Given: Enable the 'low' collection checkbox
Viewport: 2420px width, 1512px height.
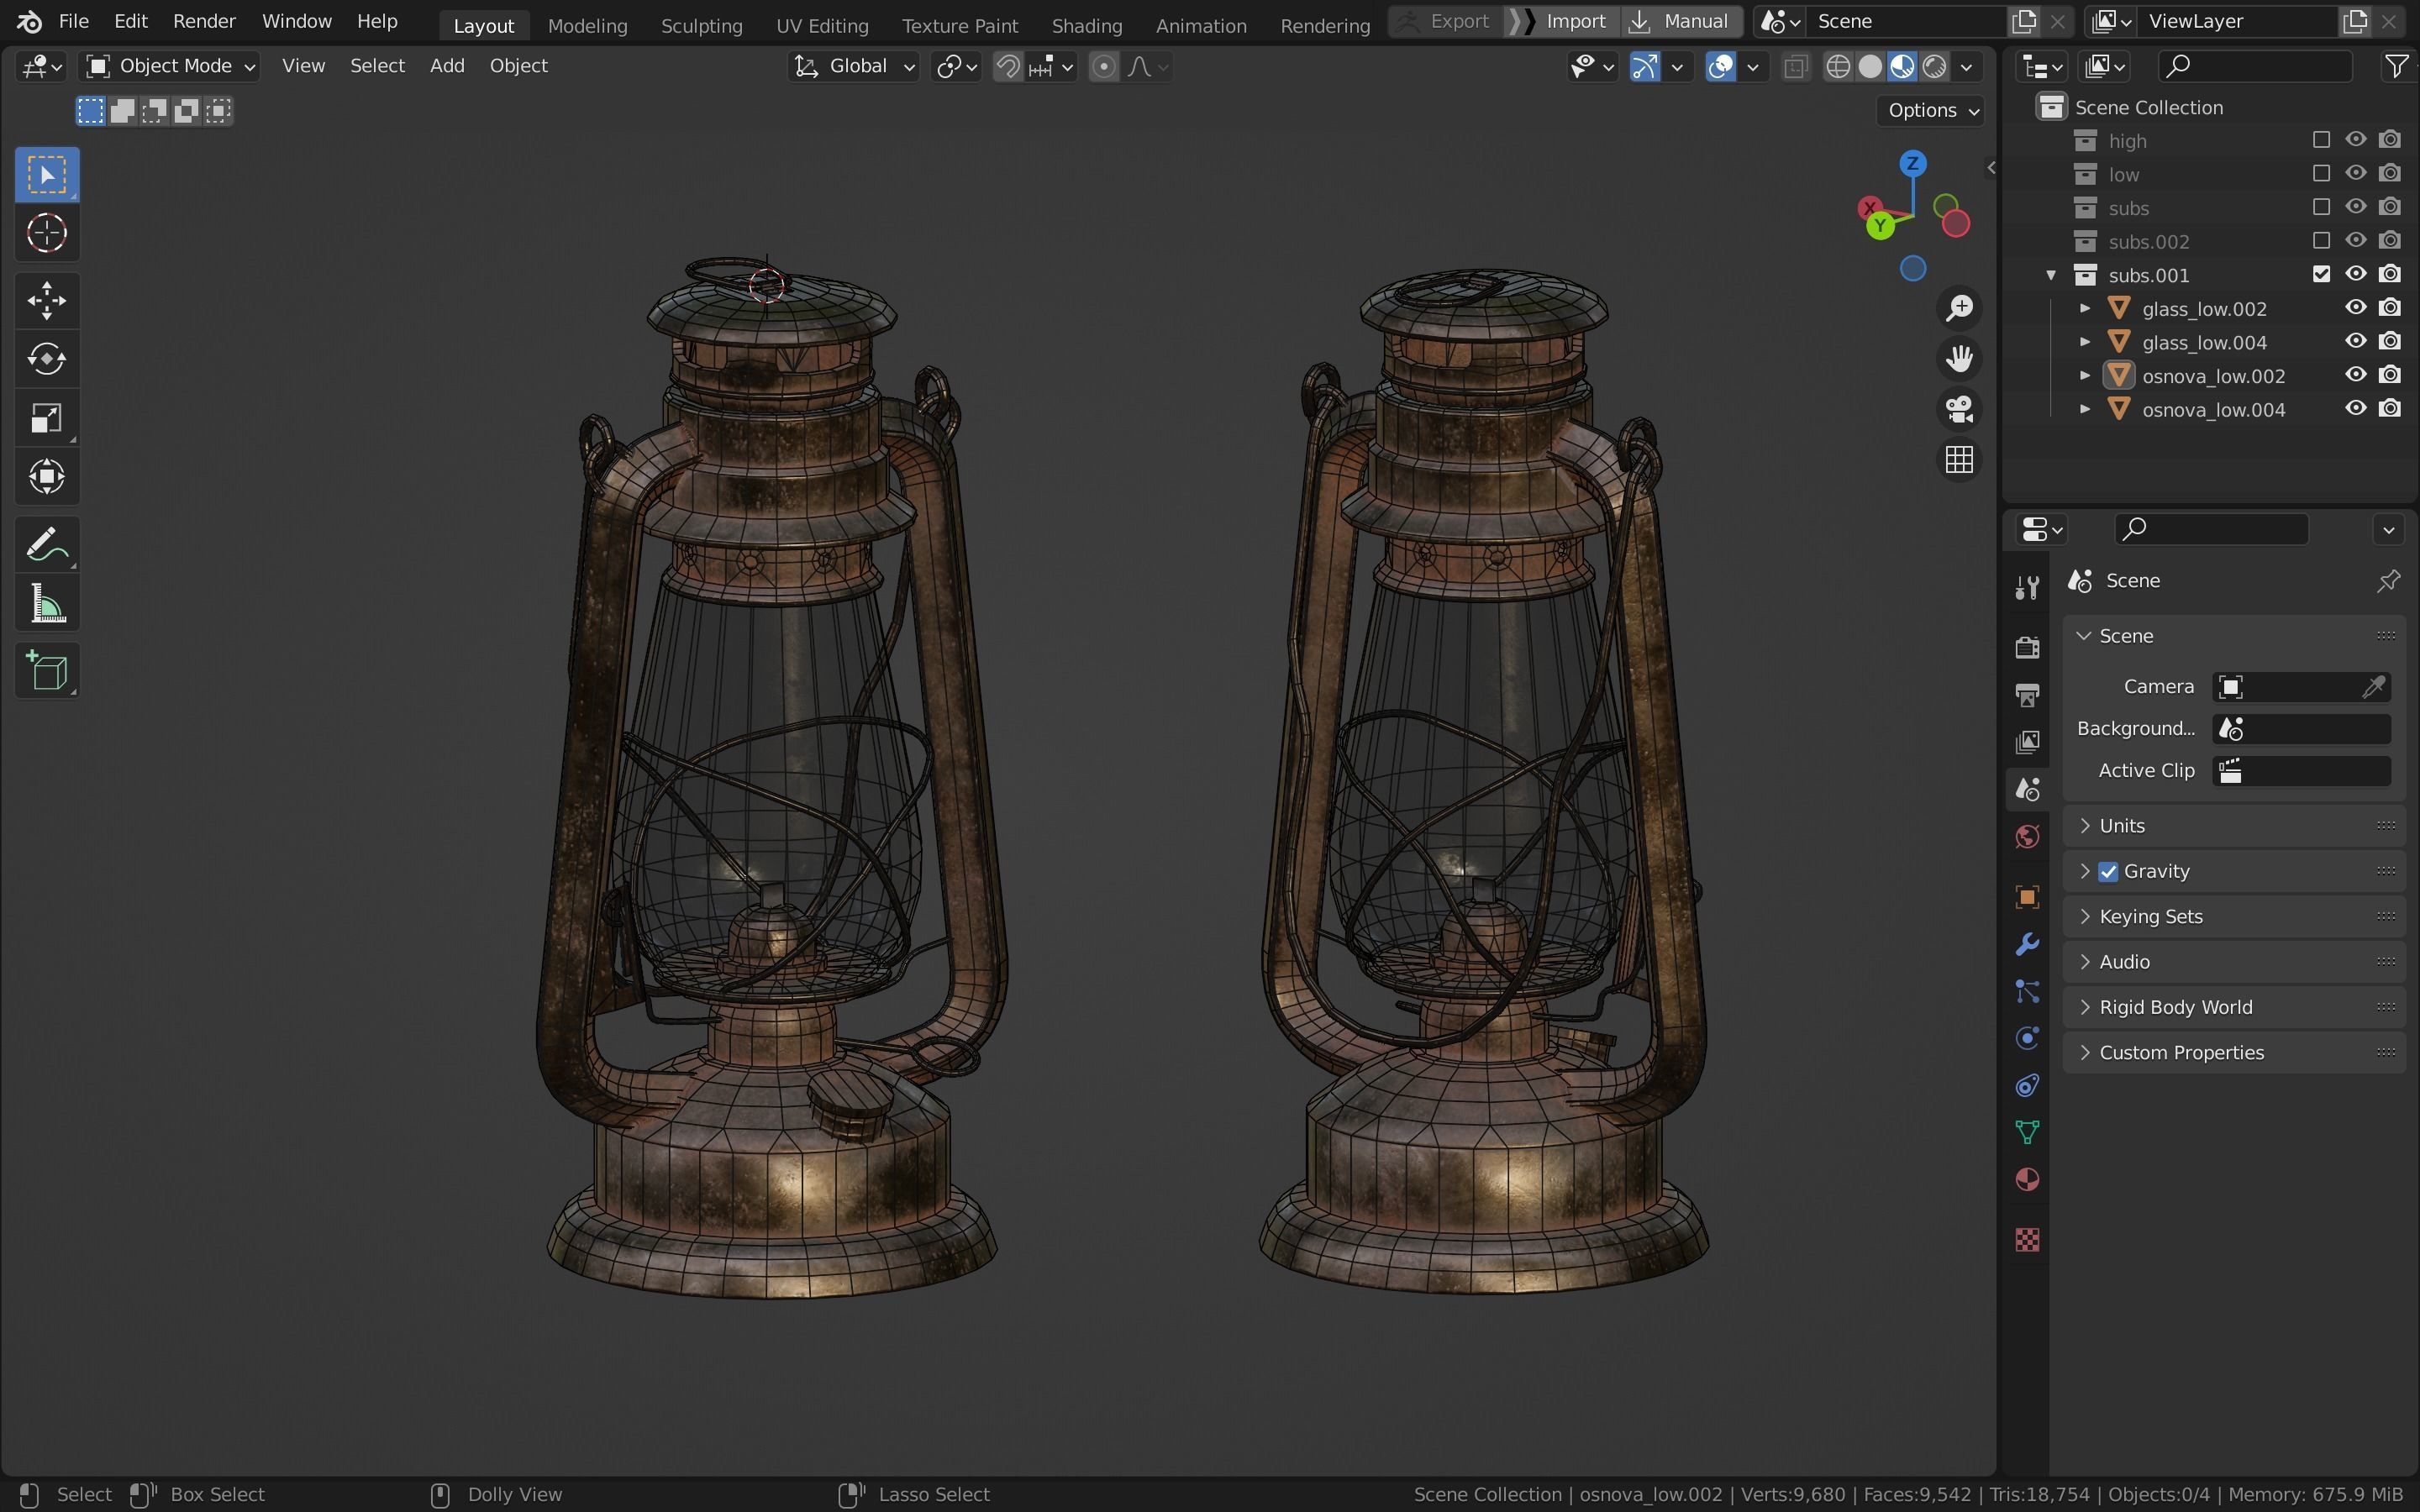Looking at the screenshot, I should point(2321,174).
